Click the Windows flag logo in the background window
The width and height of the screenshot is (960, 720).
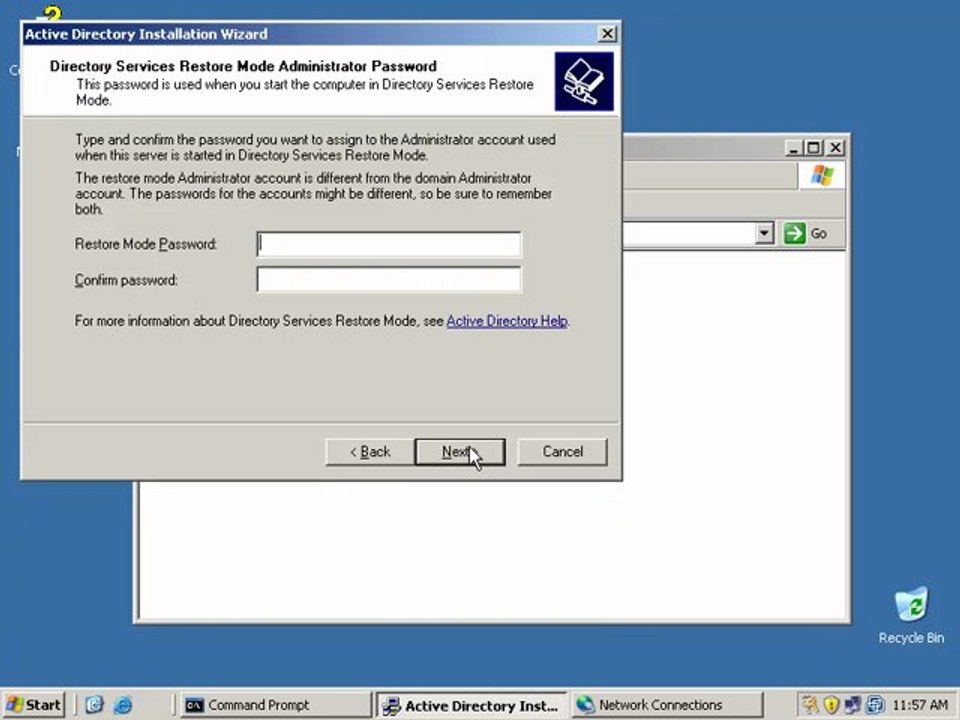point(822,176)
